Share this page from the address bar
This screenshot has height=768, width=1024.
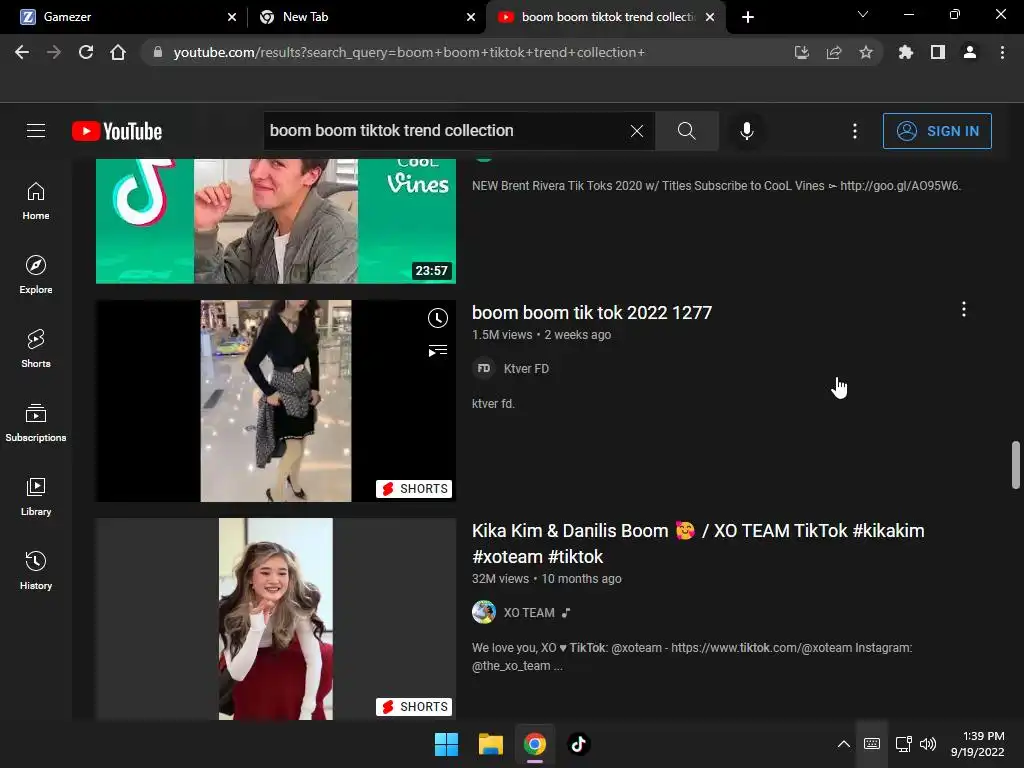click(833, 52)
